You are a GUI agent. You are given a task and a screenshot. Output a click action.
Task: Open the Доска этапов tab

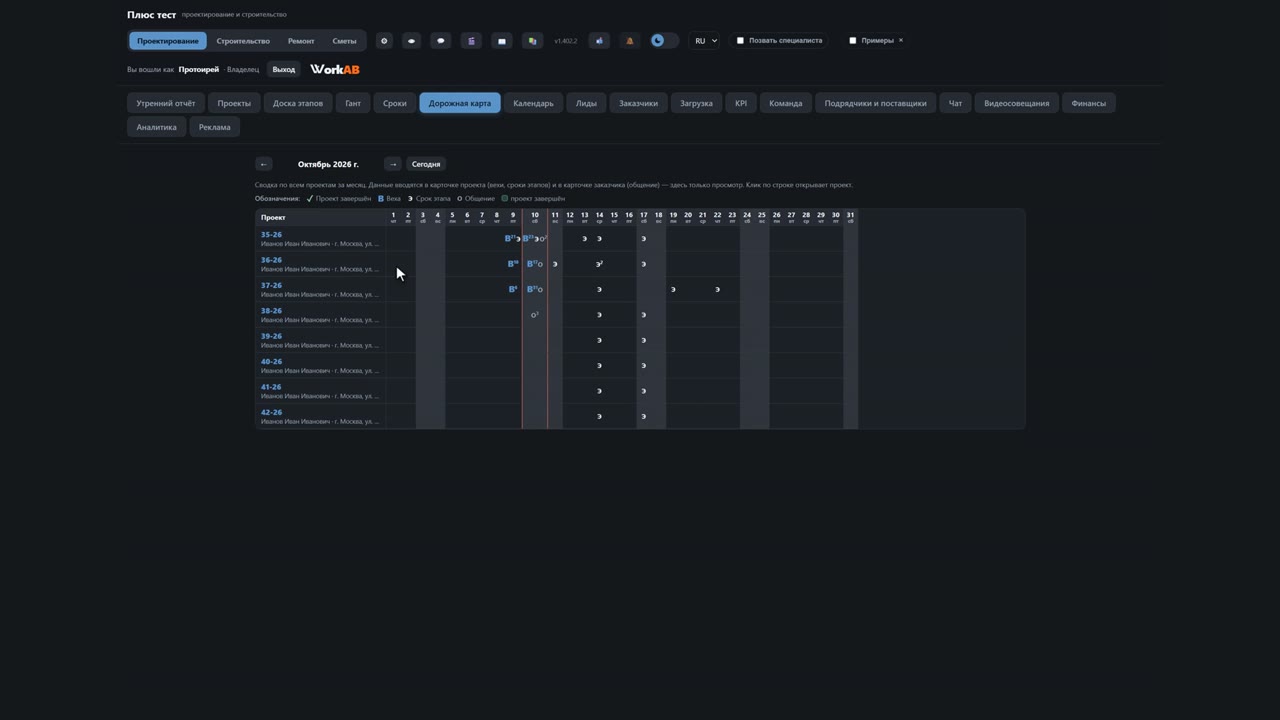pyautogui.click(x=298, y=103)
